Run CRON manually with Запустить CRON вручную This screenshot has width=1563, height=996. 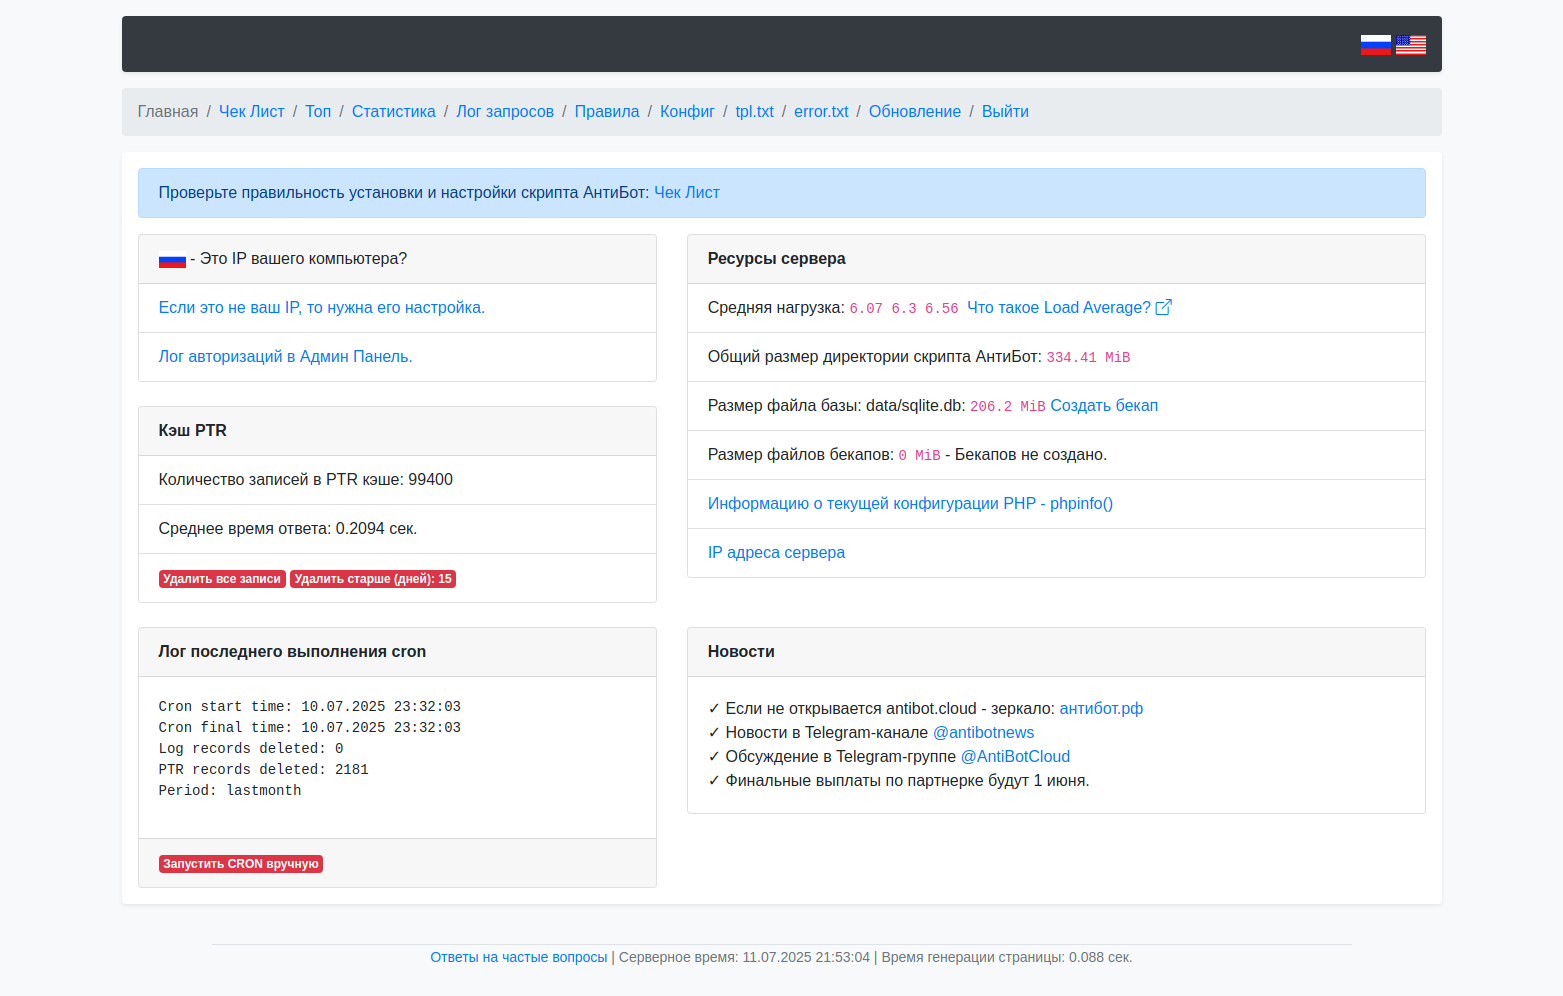pos(240,863)
